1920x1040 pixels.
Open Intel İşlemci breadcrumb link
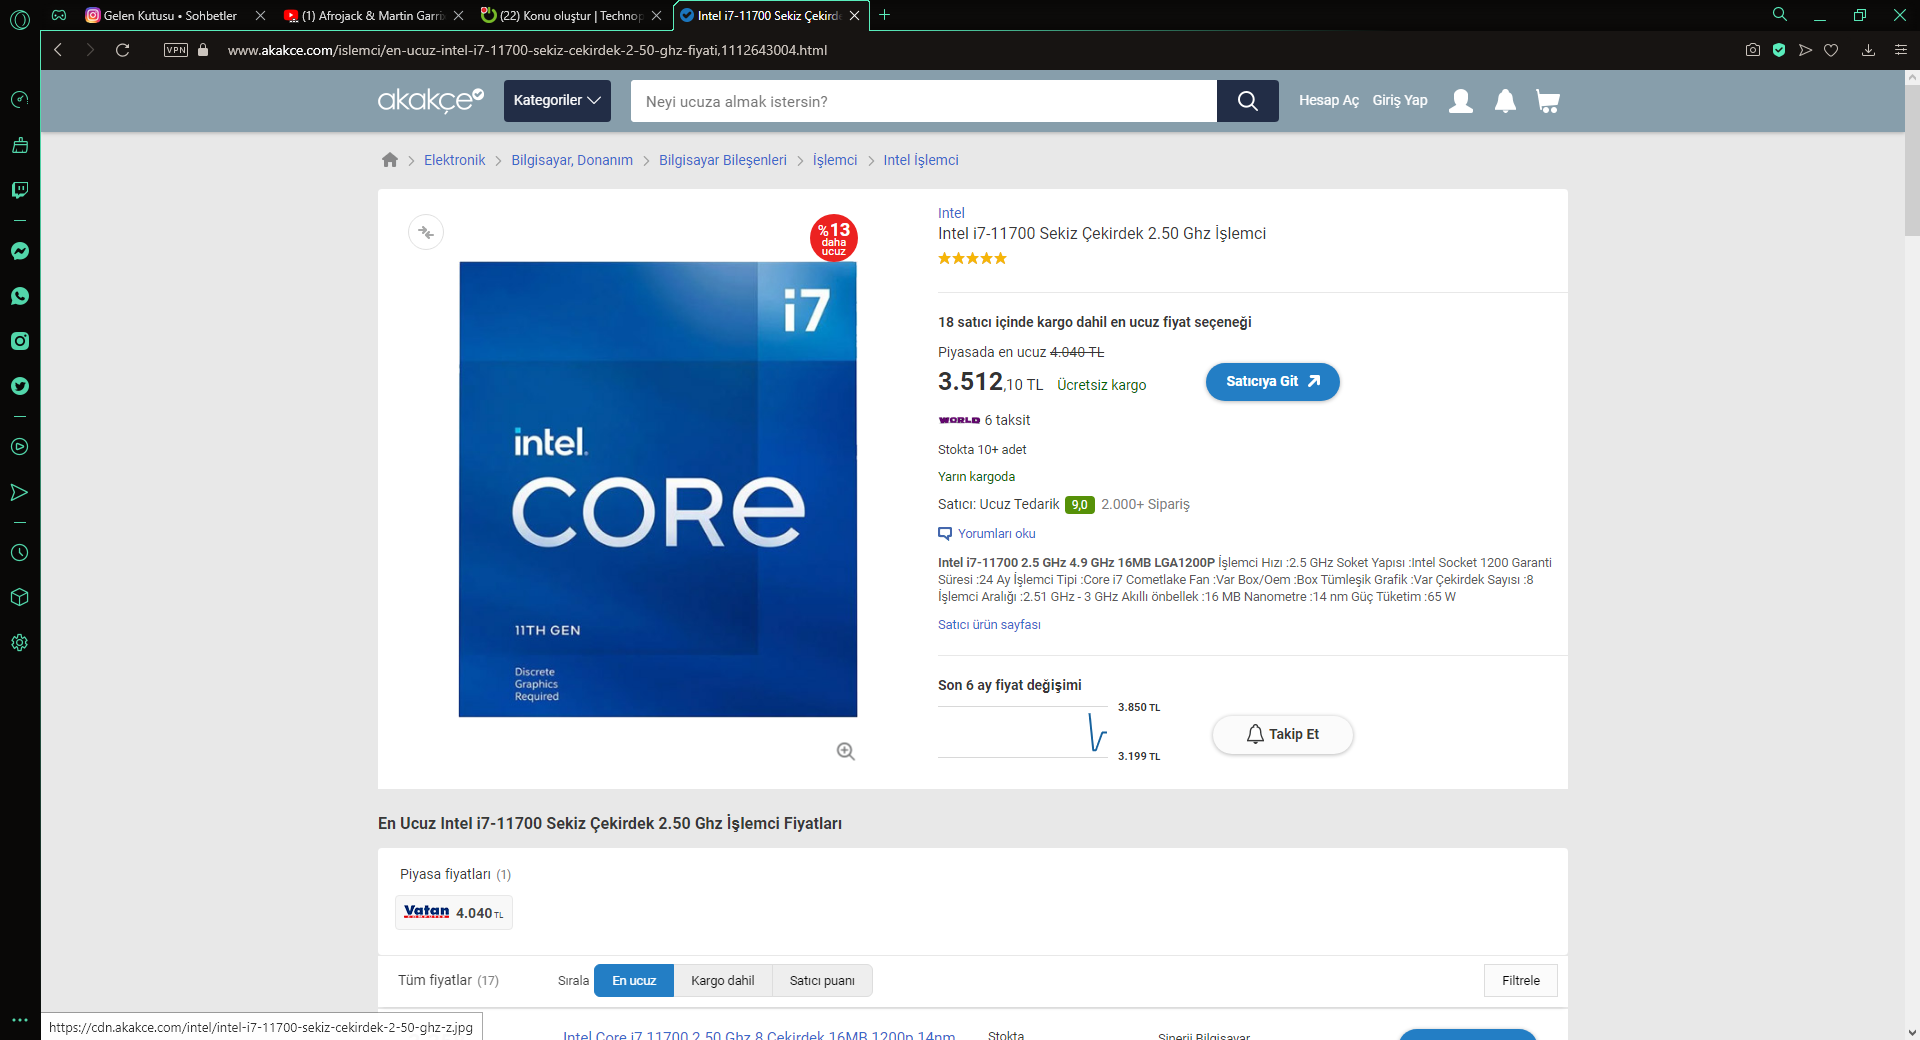(921, 160)
